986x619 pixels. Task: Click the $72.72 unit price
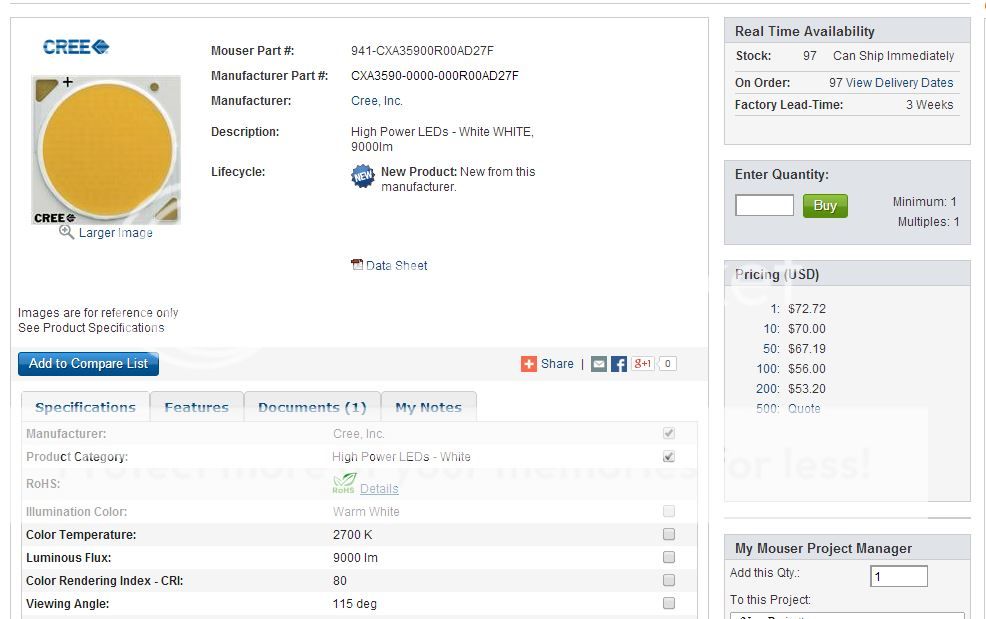[x=807, y=308]
